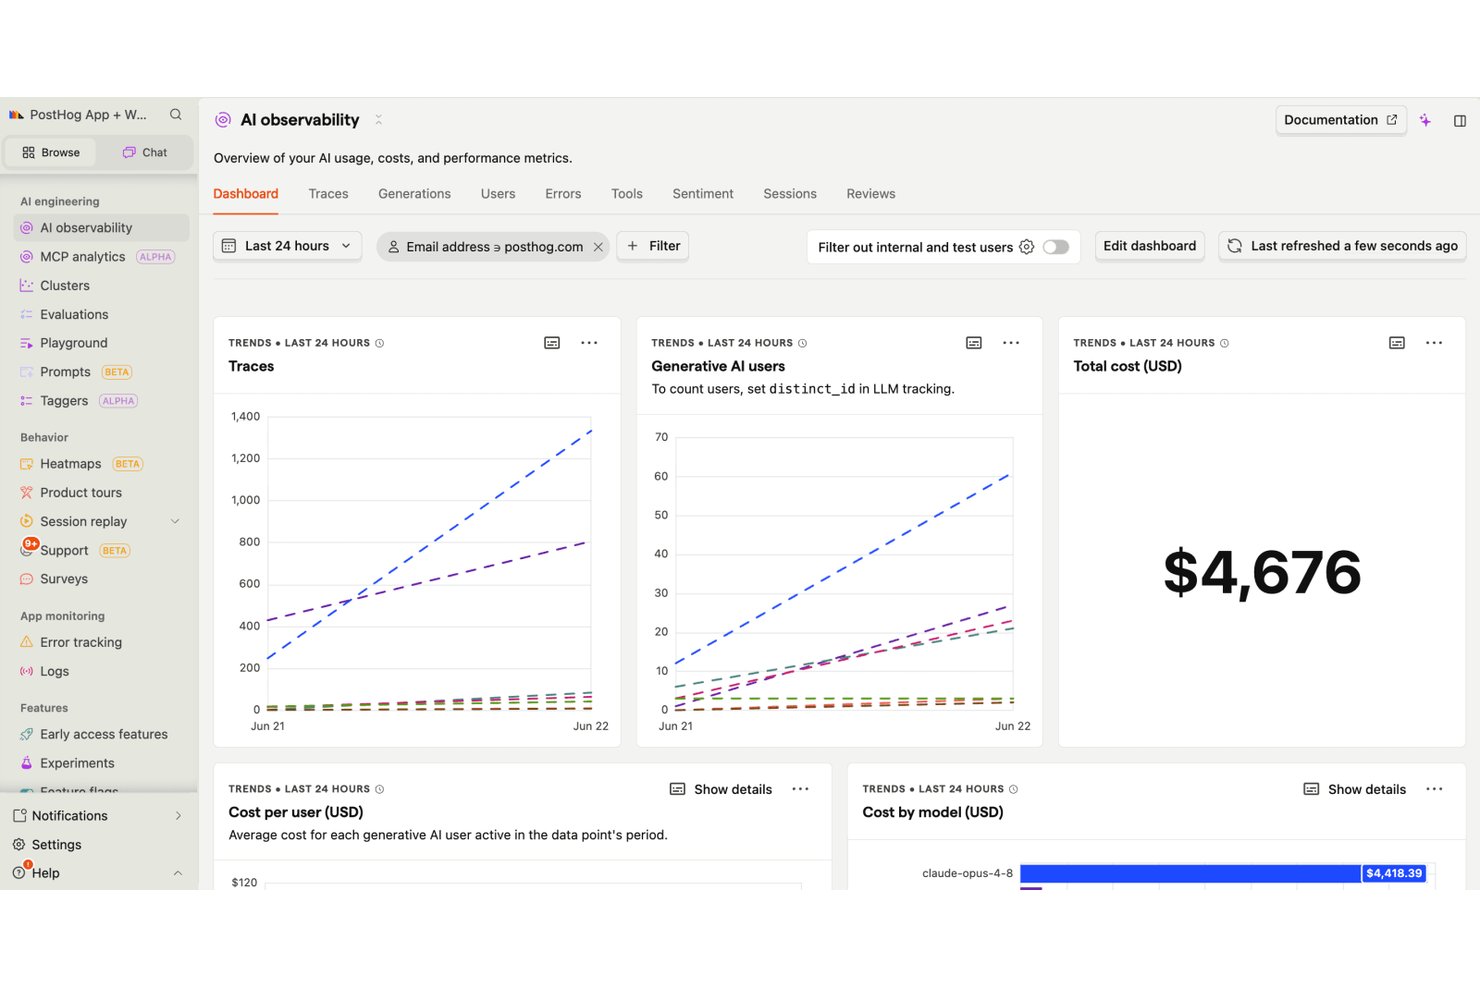Expand the Help chevron
This screenshot has width=1480, height=987.
pos(178,873)
